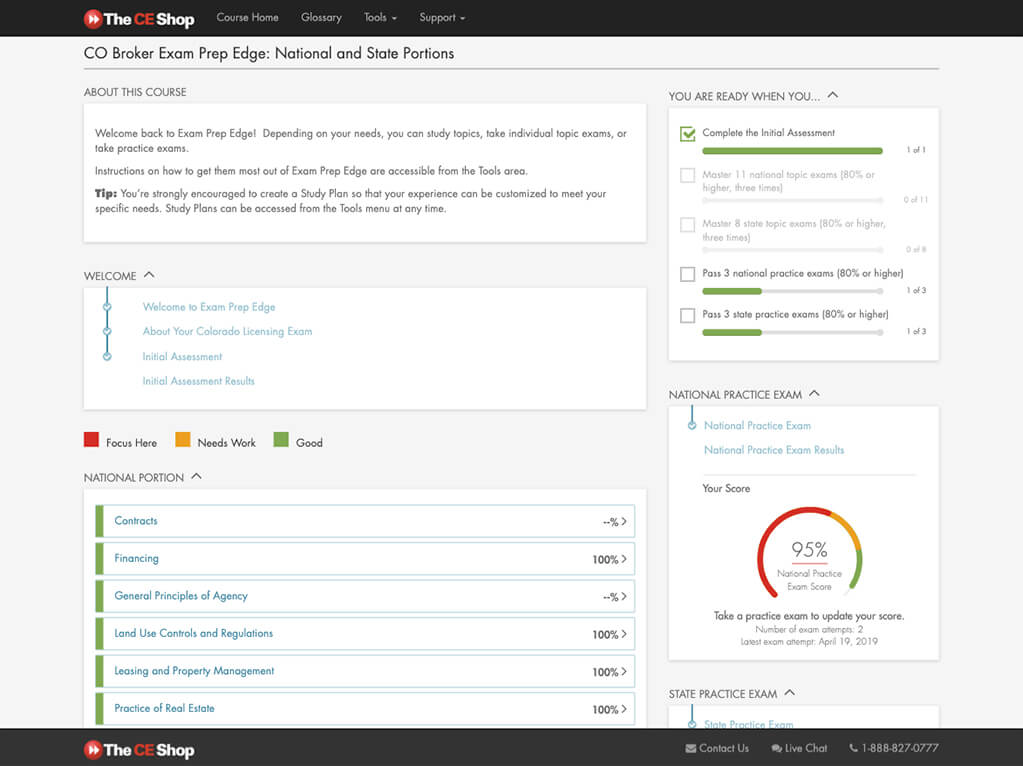The height and width of the screenshot is (766, 1023).
Task: Start the National Practice Exam link
Action: tap(757, 425)
